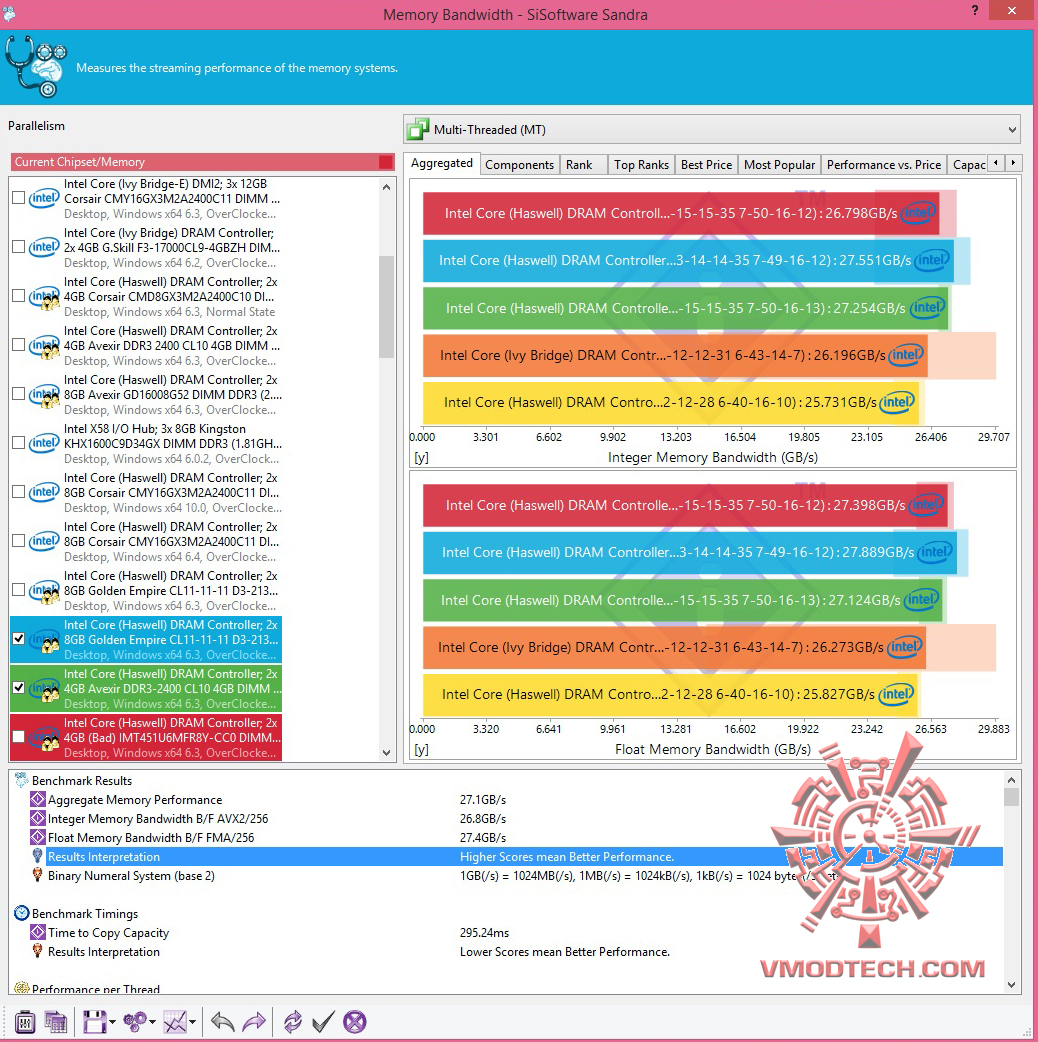The height and width of the screenshot is (1042, 1038).
Task: Click the question mark help icon
Action: 975,11
